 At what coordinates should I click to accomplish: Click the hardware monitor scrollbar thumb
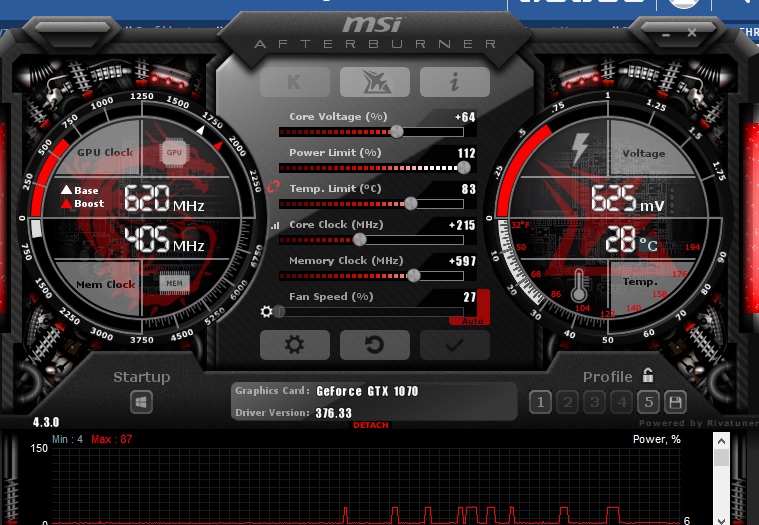tap(721, 457)
